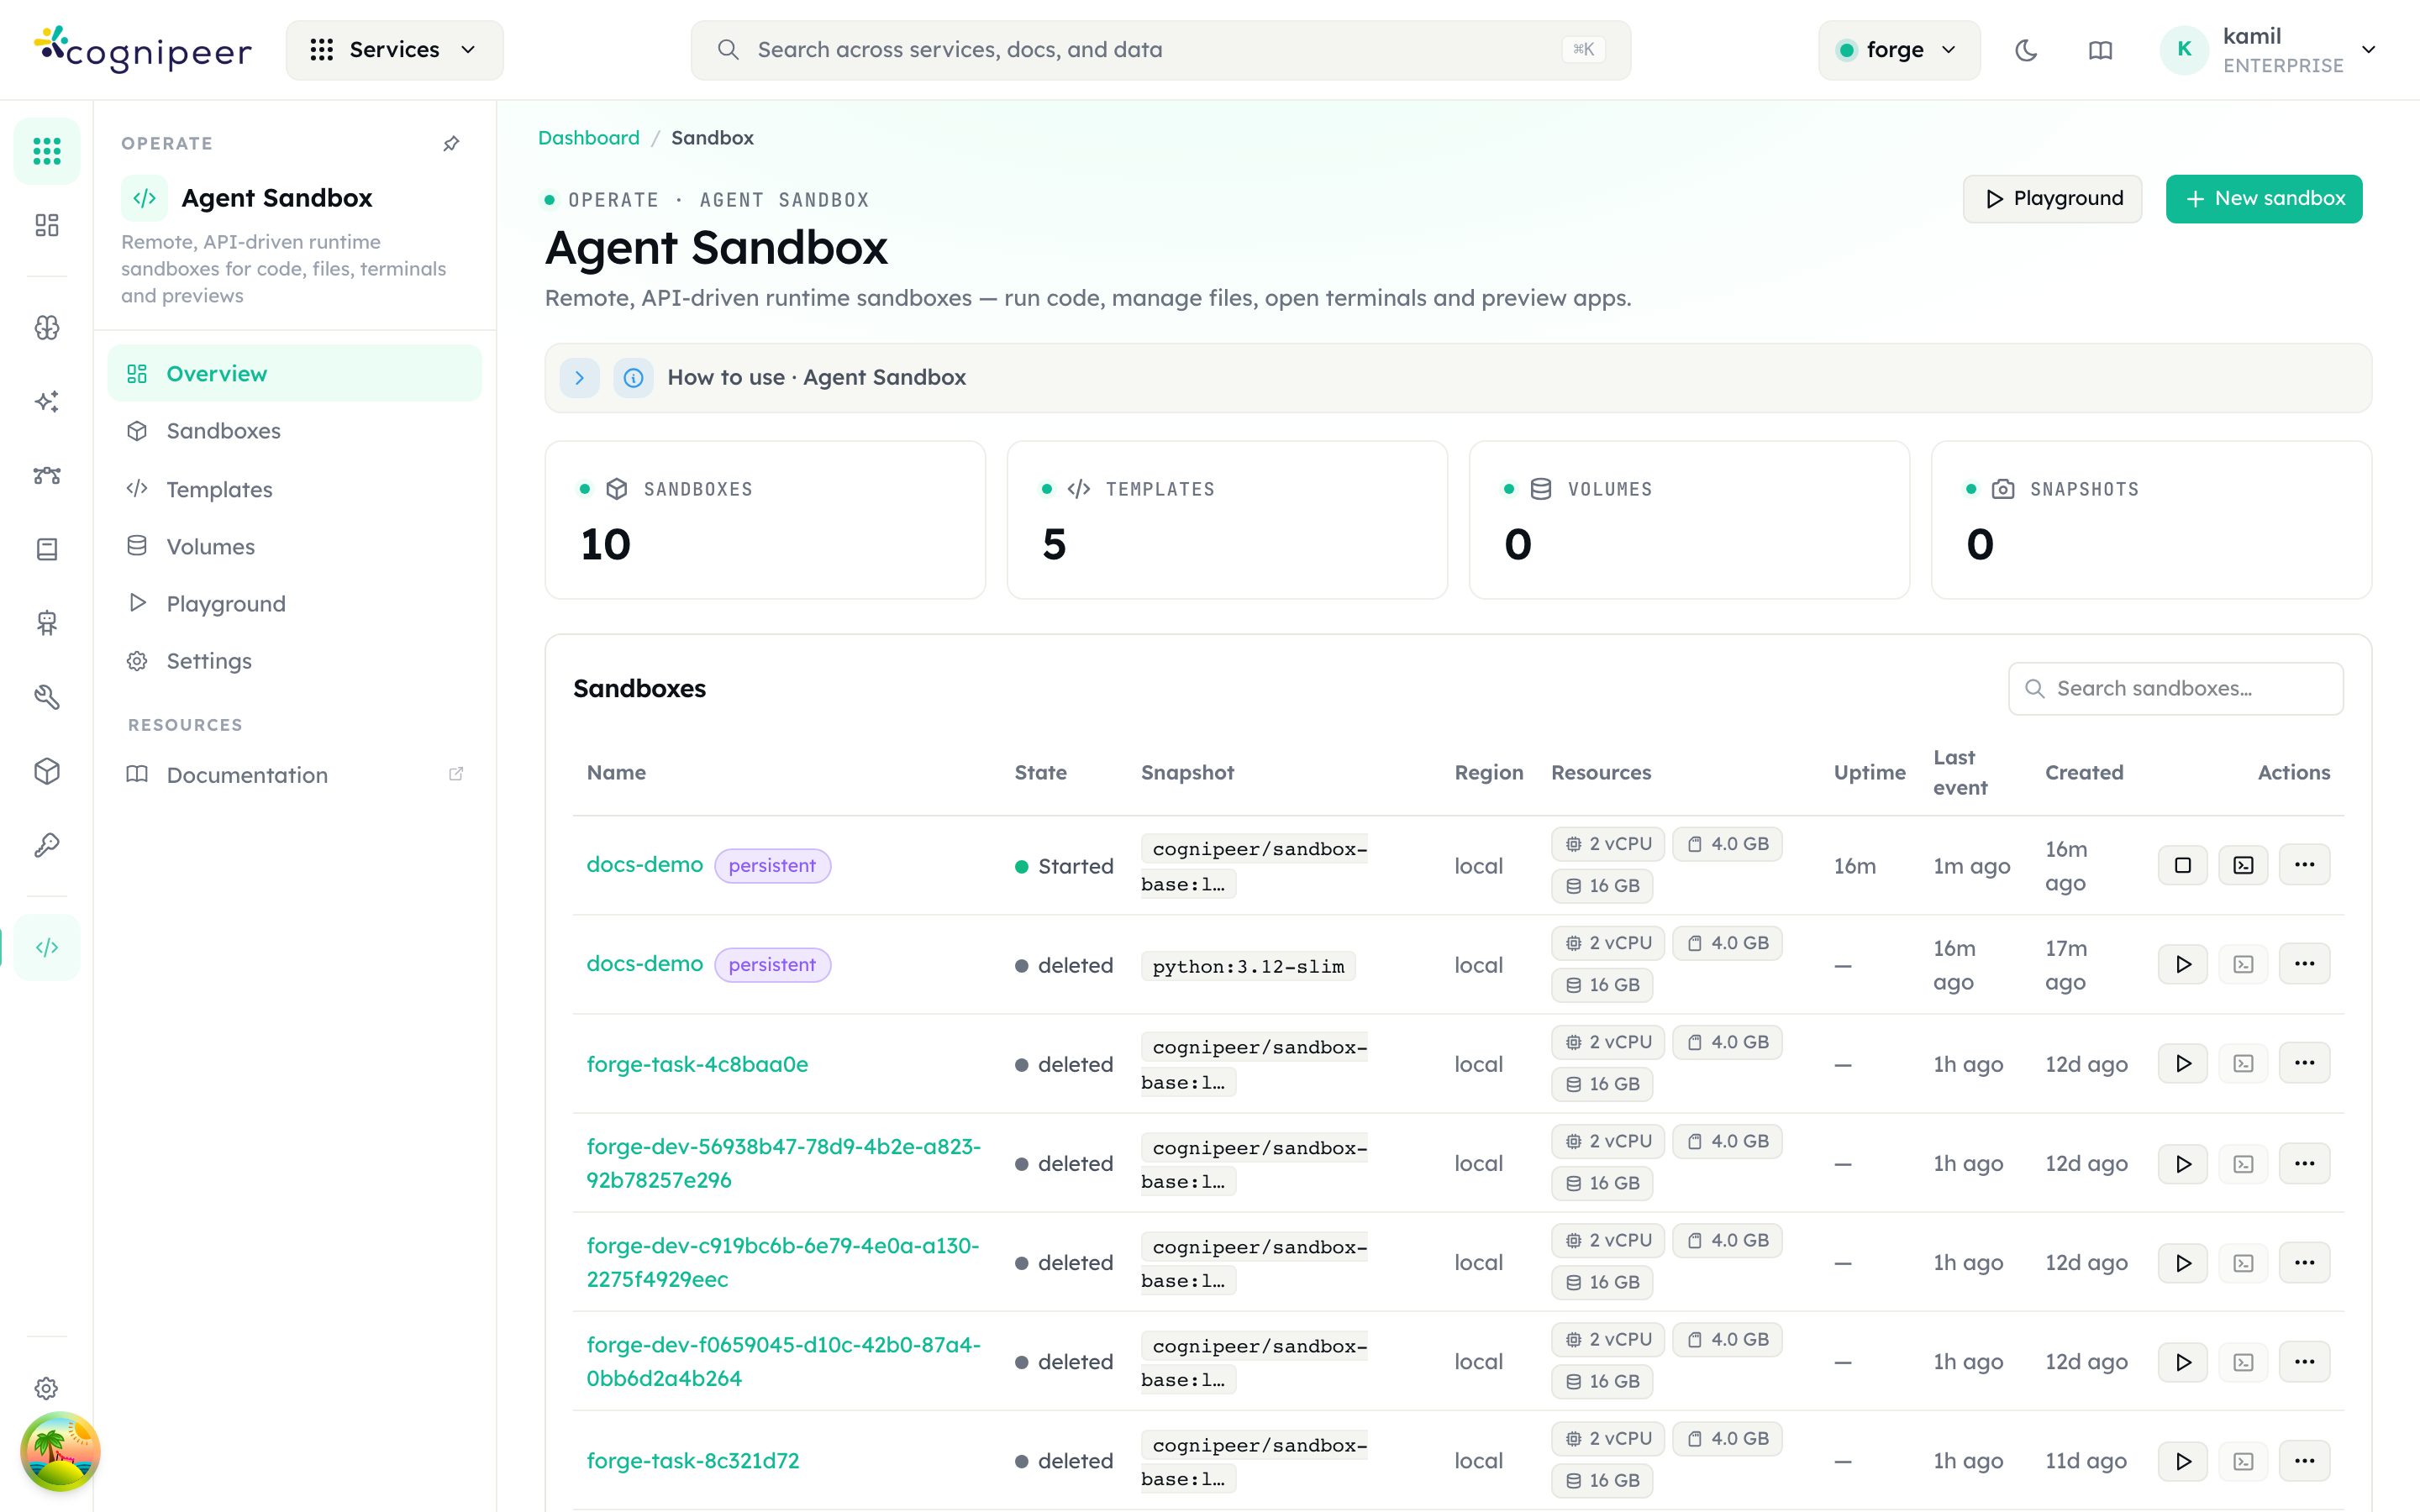Image resolution: width=2420 pixels, height=1512 pixels.
Task: Open forge-dev-c919bc6b sandbox link
Action: pos(783,1262)
